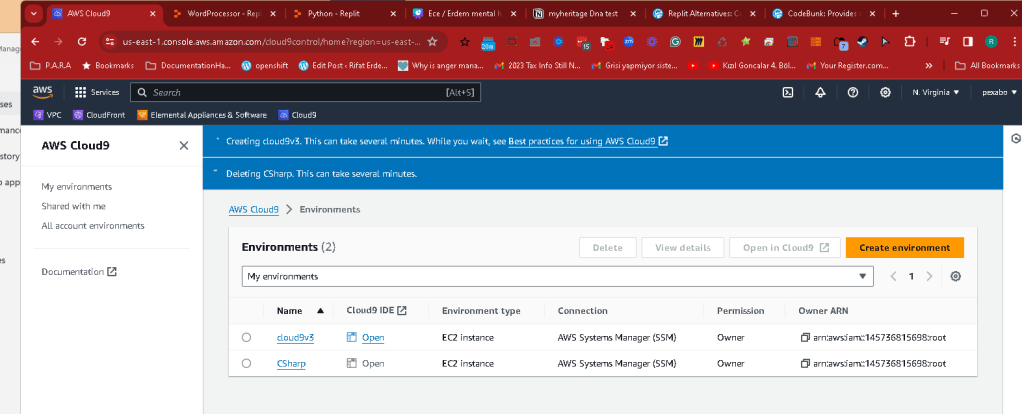Open AWS console settings gear in header
The height and width of the screenshot is (414, 1022).
click(x=885, y=93)
